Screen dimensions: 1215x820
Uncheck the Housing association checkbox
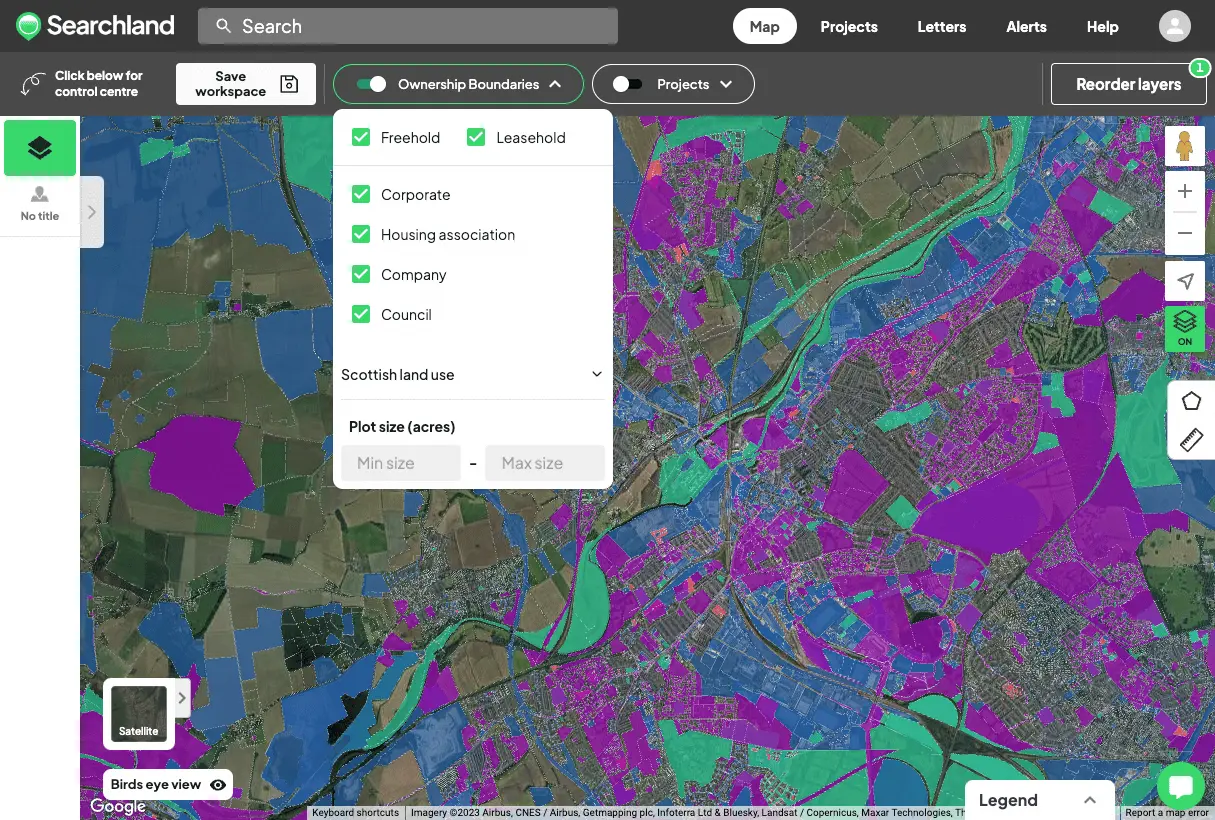[x=361, y=234]
